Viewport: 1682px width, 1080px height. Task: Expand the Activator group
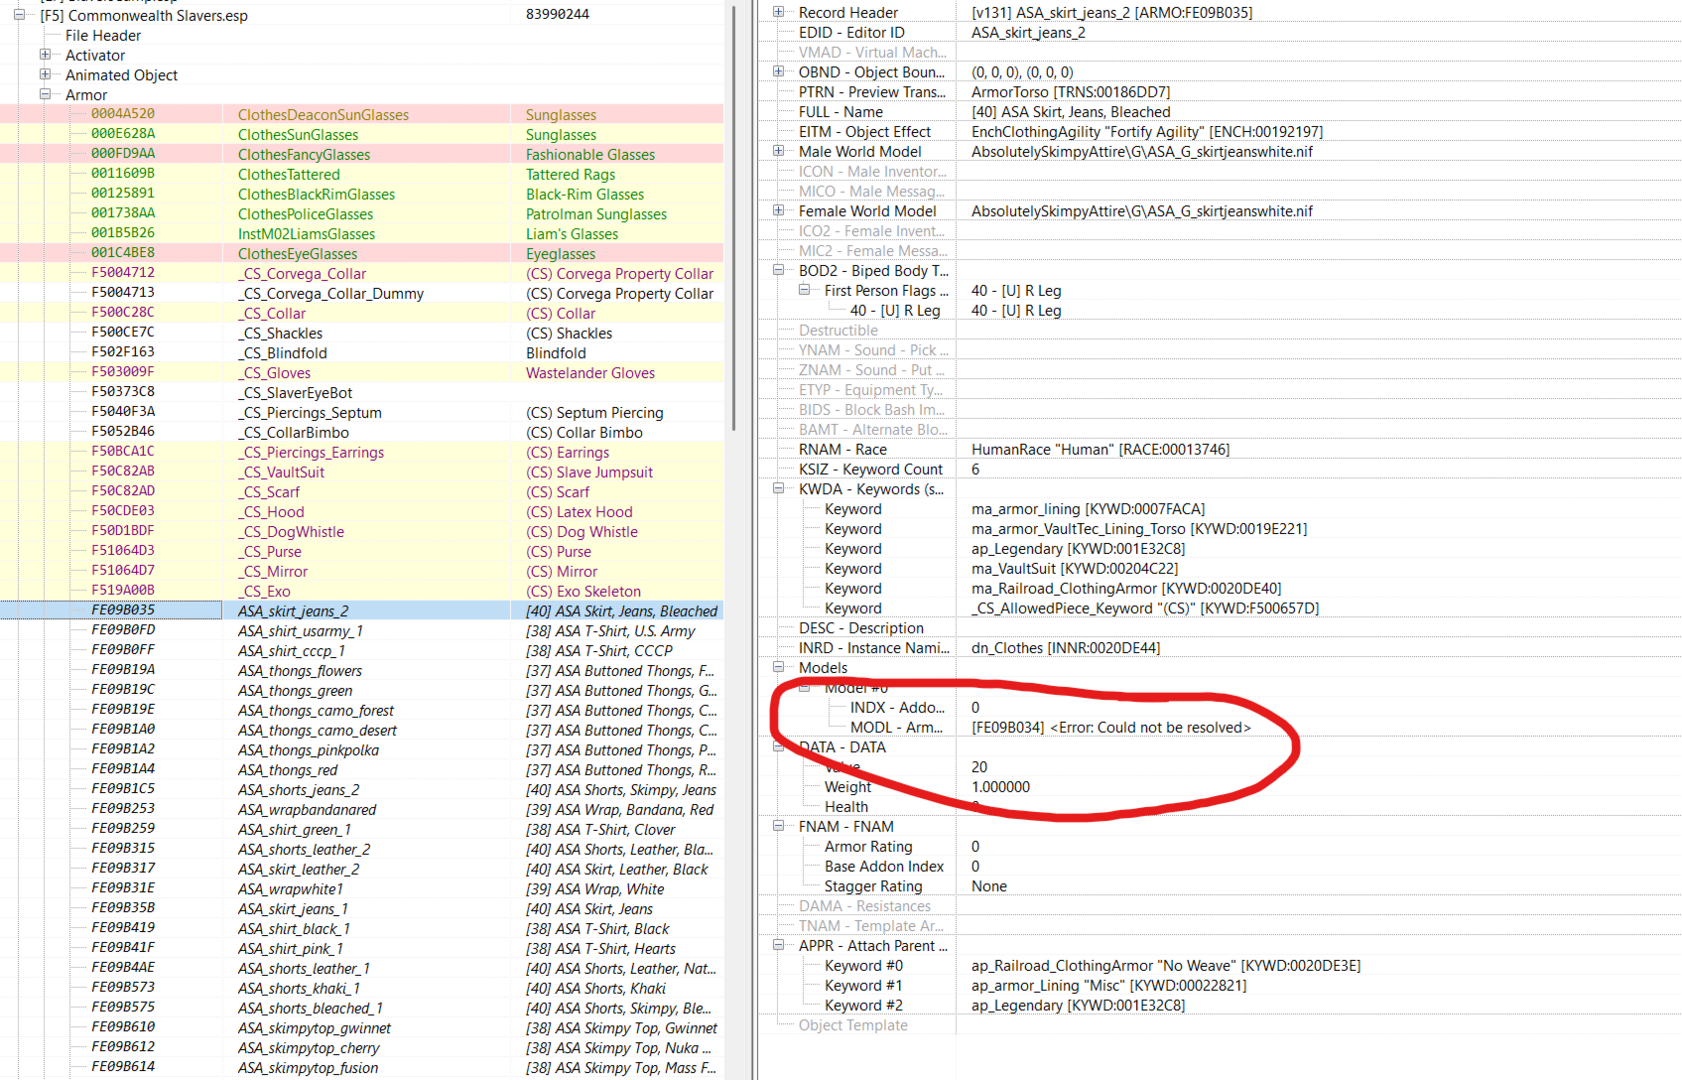point(45,55)
